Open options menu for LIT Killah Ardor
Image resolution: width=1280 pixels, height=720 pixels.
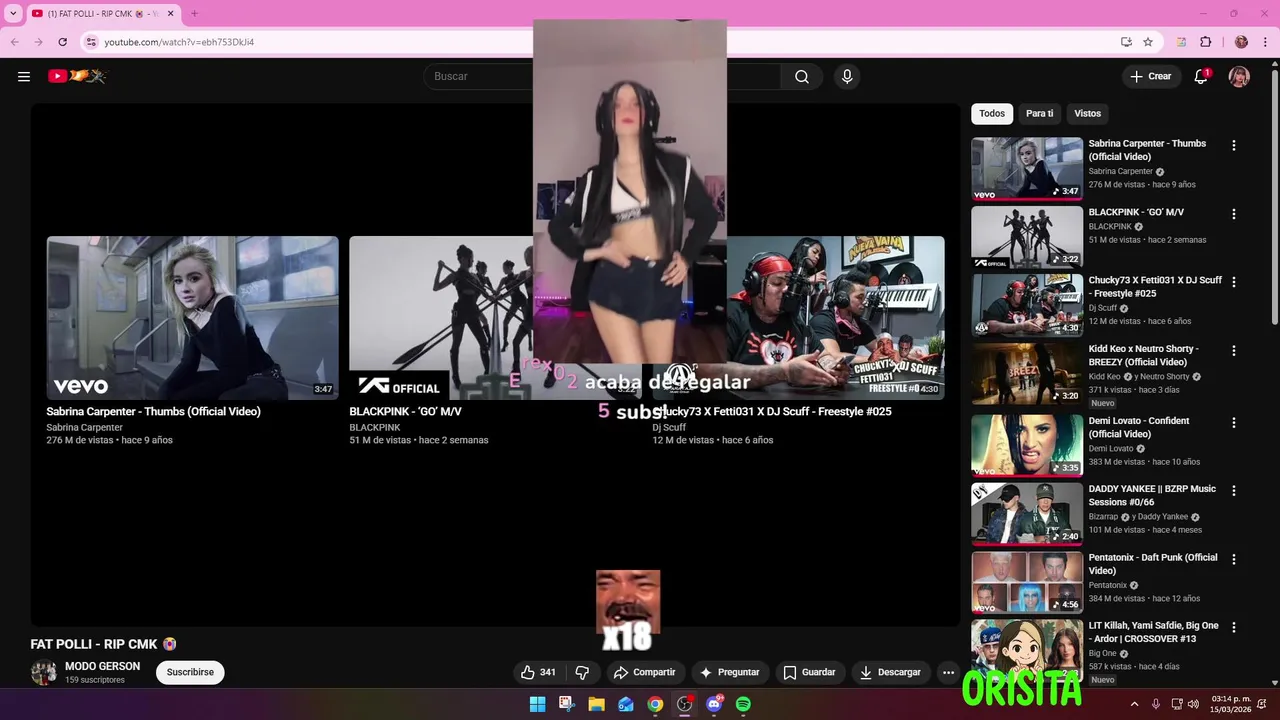coord(1233,627)
